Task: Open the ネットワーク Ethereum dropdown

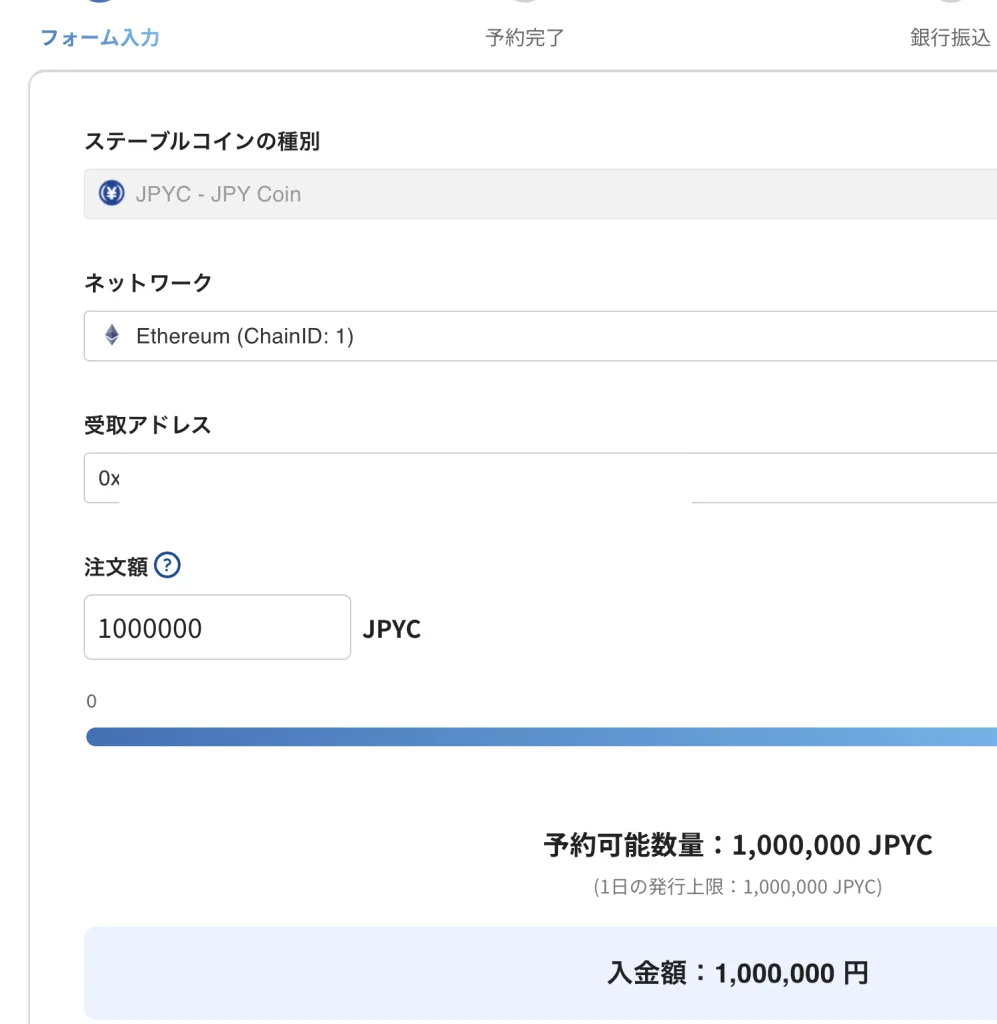Action: 540,336
